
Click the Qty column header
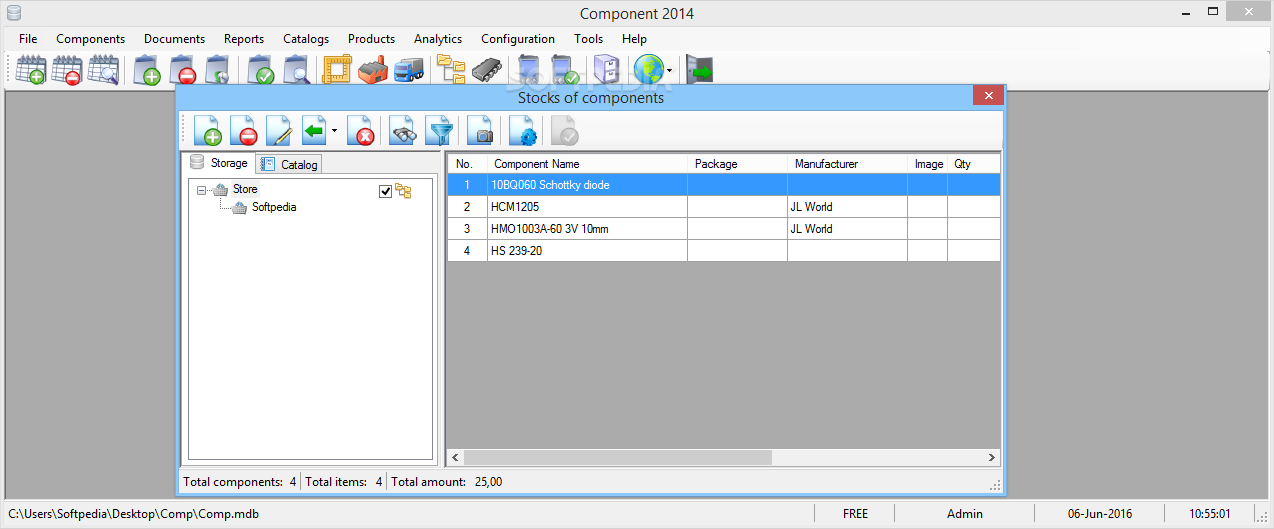[x=974, y=164]
